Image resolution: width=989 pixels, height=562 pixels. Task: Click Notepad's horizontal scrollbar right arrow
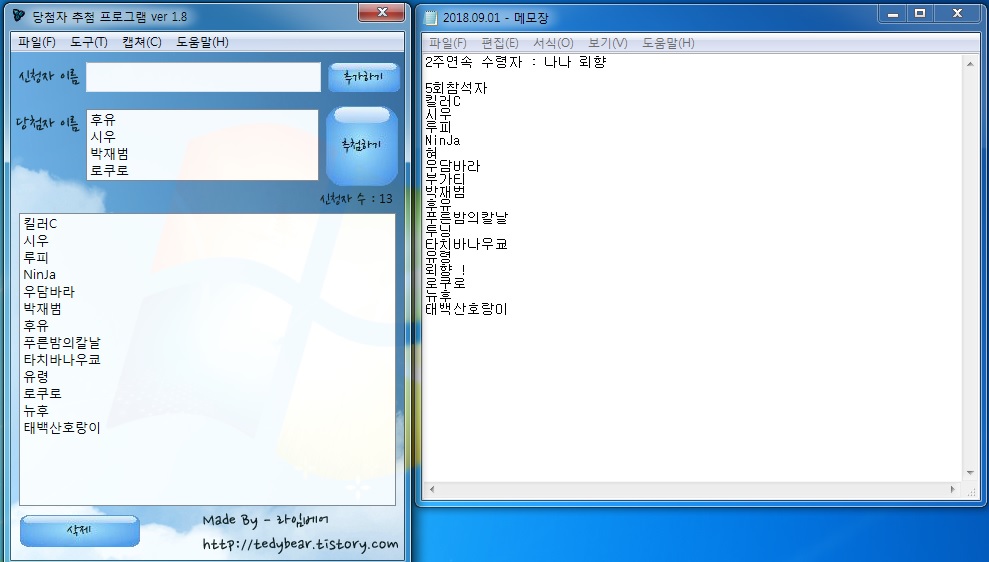click(x=954, y=489)
